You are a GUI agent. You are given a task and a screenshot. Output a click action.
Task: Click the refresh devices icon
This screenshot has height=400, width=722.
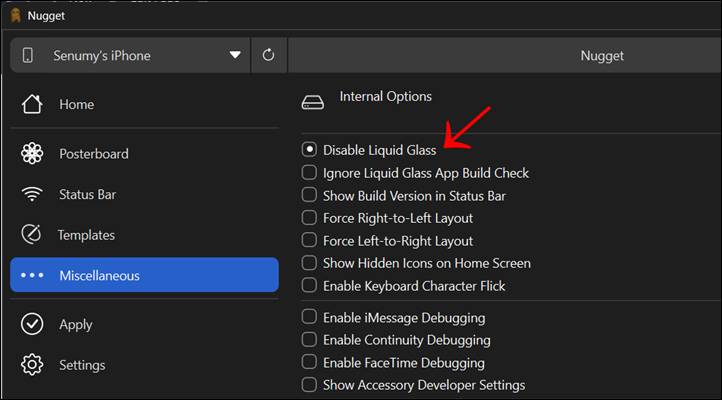pyautogui.click(x=268, y=56)
